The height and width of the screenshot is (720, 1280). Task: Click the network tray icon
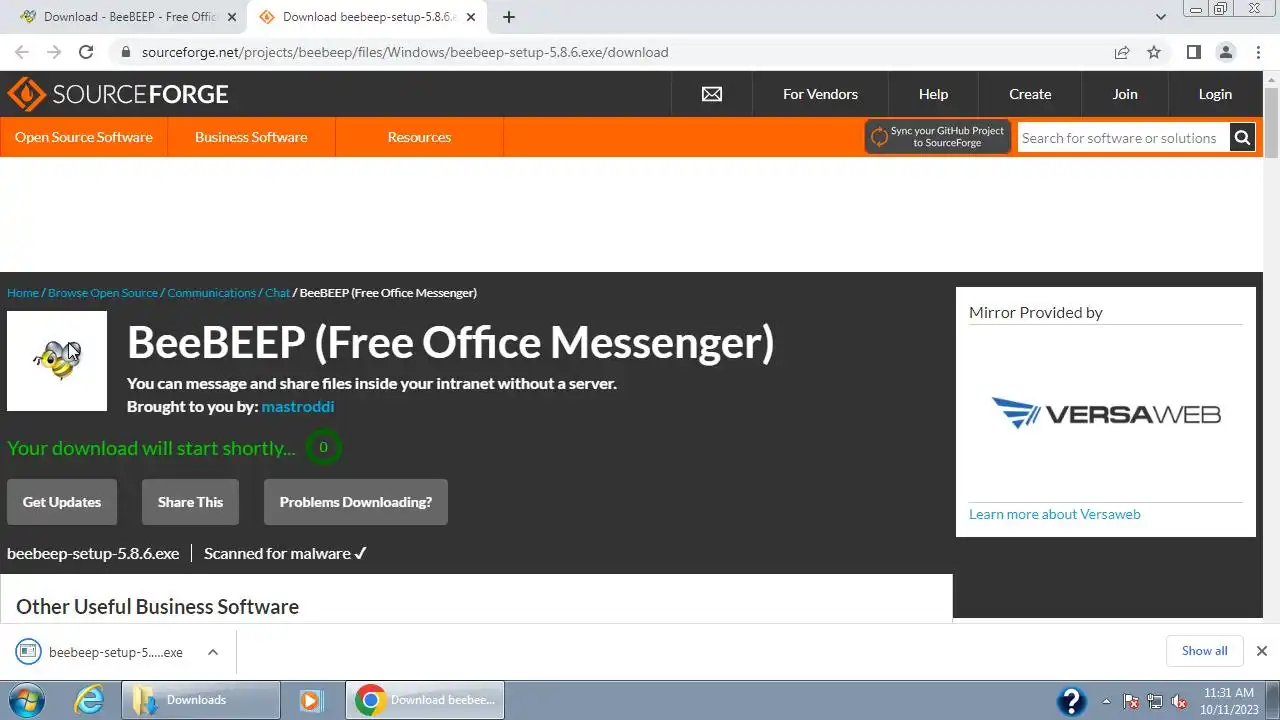click(x=1155, y=701)
